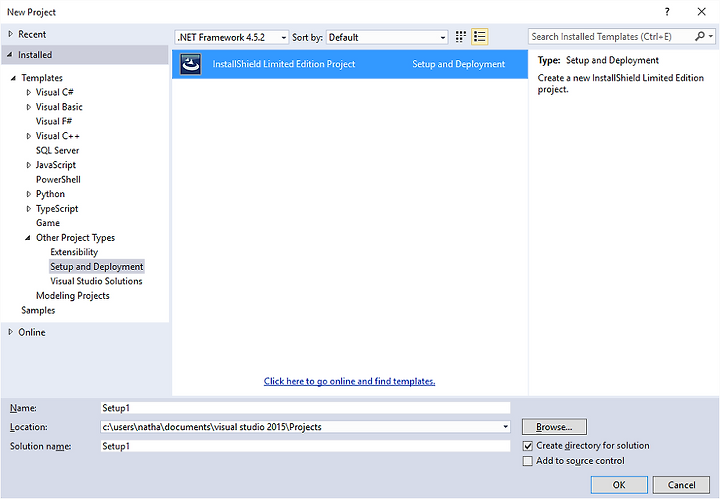Expand the Visual C# node arrow
The height and width of the screenshot is (499, 720).
click(28, 92)
